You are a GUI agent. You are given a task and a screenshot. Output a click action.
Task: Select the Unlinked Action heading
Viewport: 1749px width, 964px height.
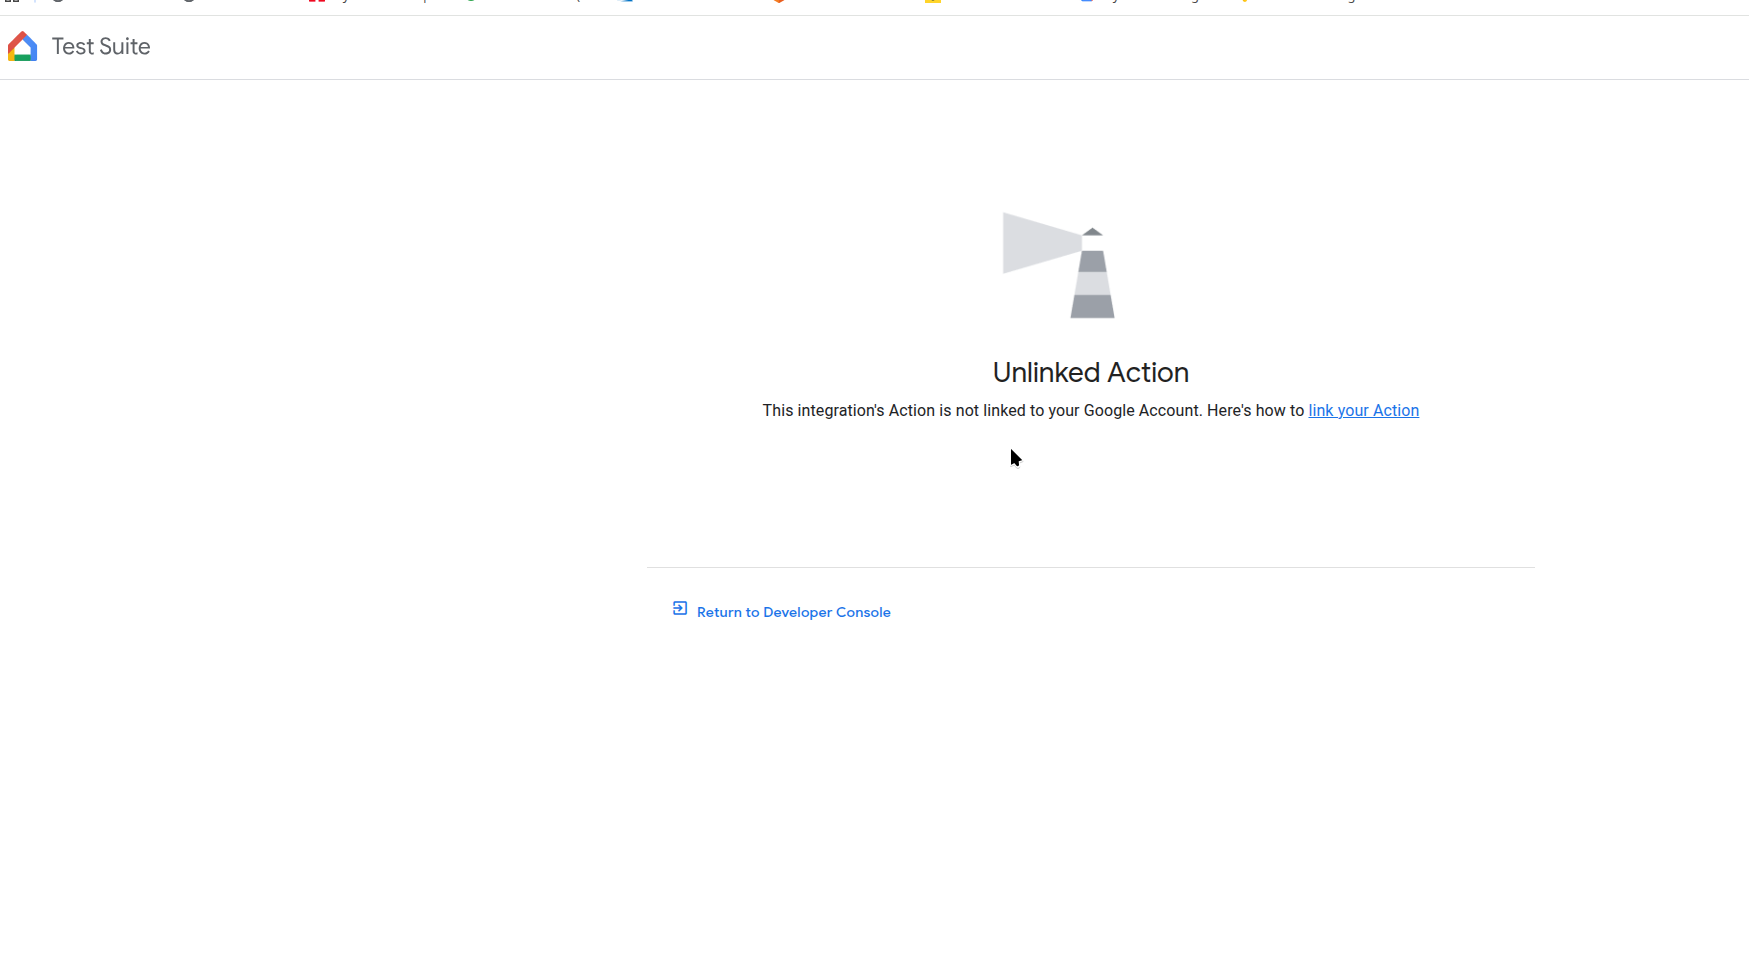[1090, 373]
